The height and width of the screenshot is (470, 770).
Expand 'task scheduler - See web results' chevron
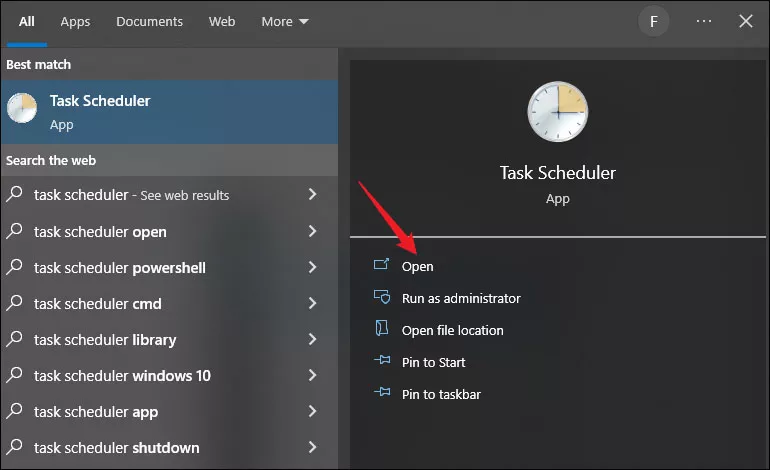(x=312, y=194)
